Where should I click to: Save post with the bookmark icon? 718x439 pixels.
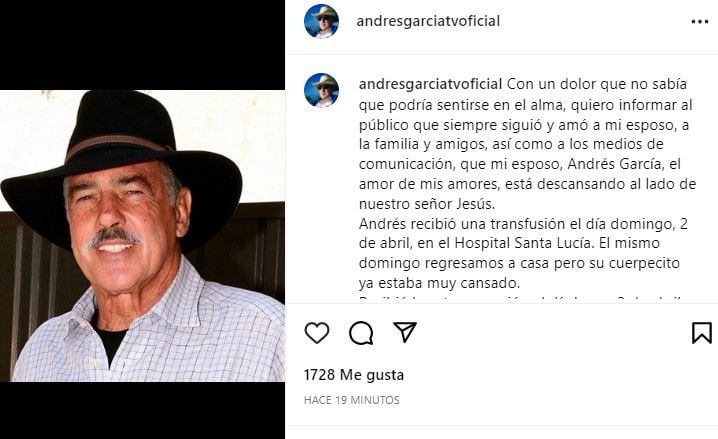(702, 333)
